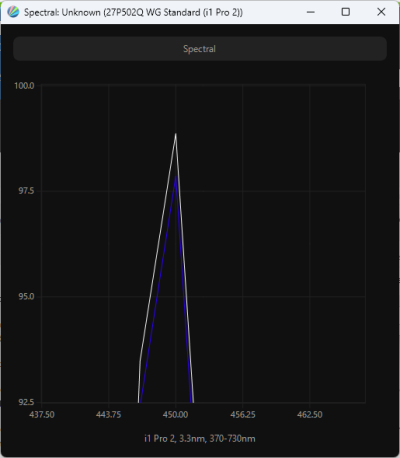Click the 95.0 y-axis label
Image resolution: width=400 pixels, height=458 pixels.
pos(26,296)
